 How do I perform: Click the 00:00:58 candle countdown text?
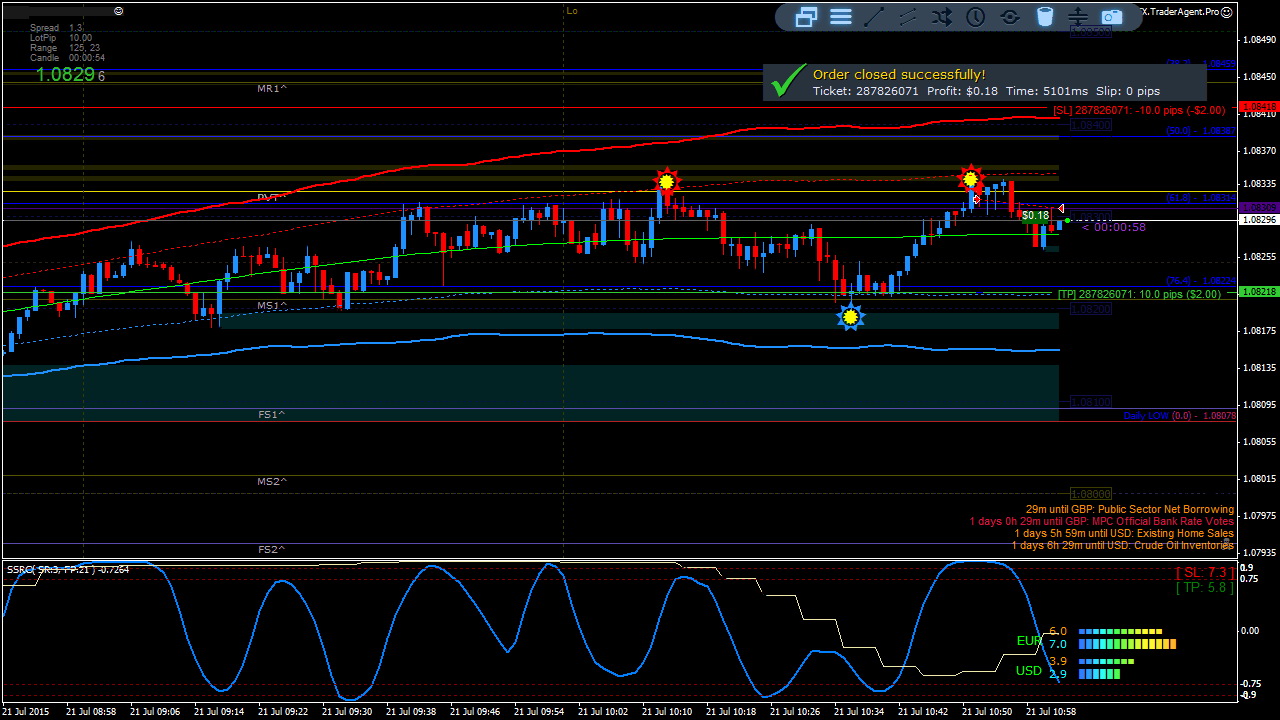point(1114,227)
